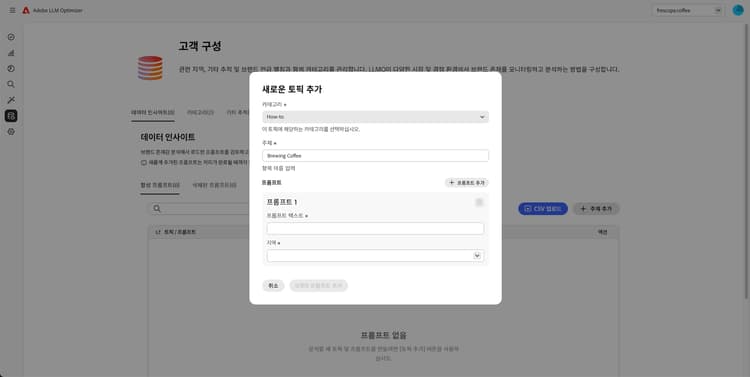Open the wand tools sidebar icon
Image resolution: width=750 pixels, height=377 pixels.
click(11, 100)
